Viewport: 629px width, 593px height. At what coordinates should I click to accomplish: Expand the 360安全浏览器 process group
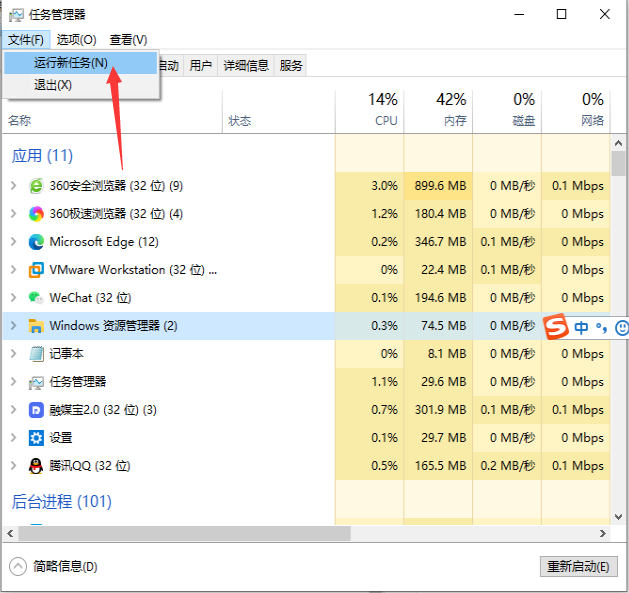coord(13,186)
